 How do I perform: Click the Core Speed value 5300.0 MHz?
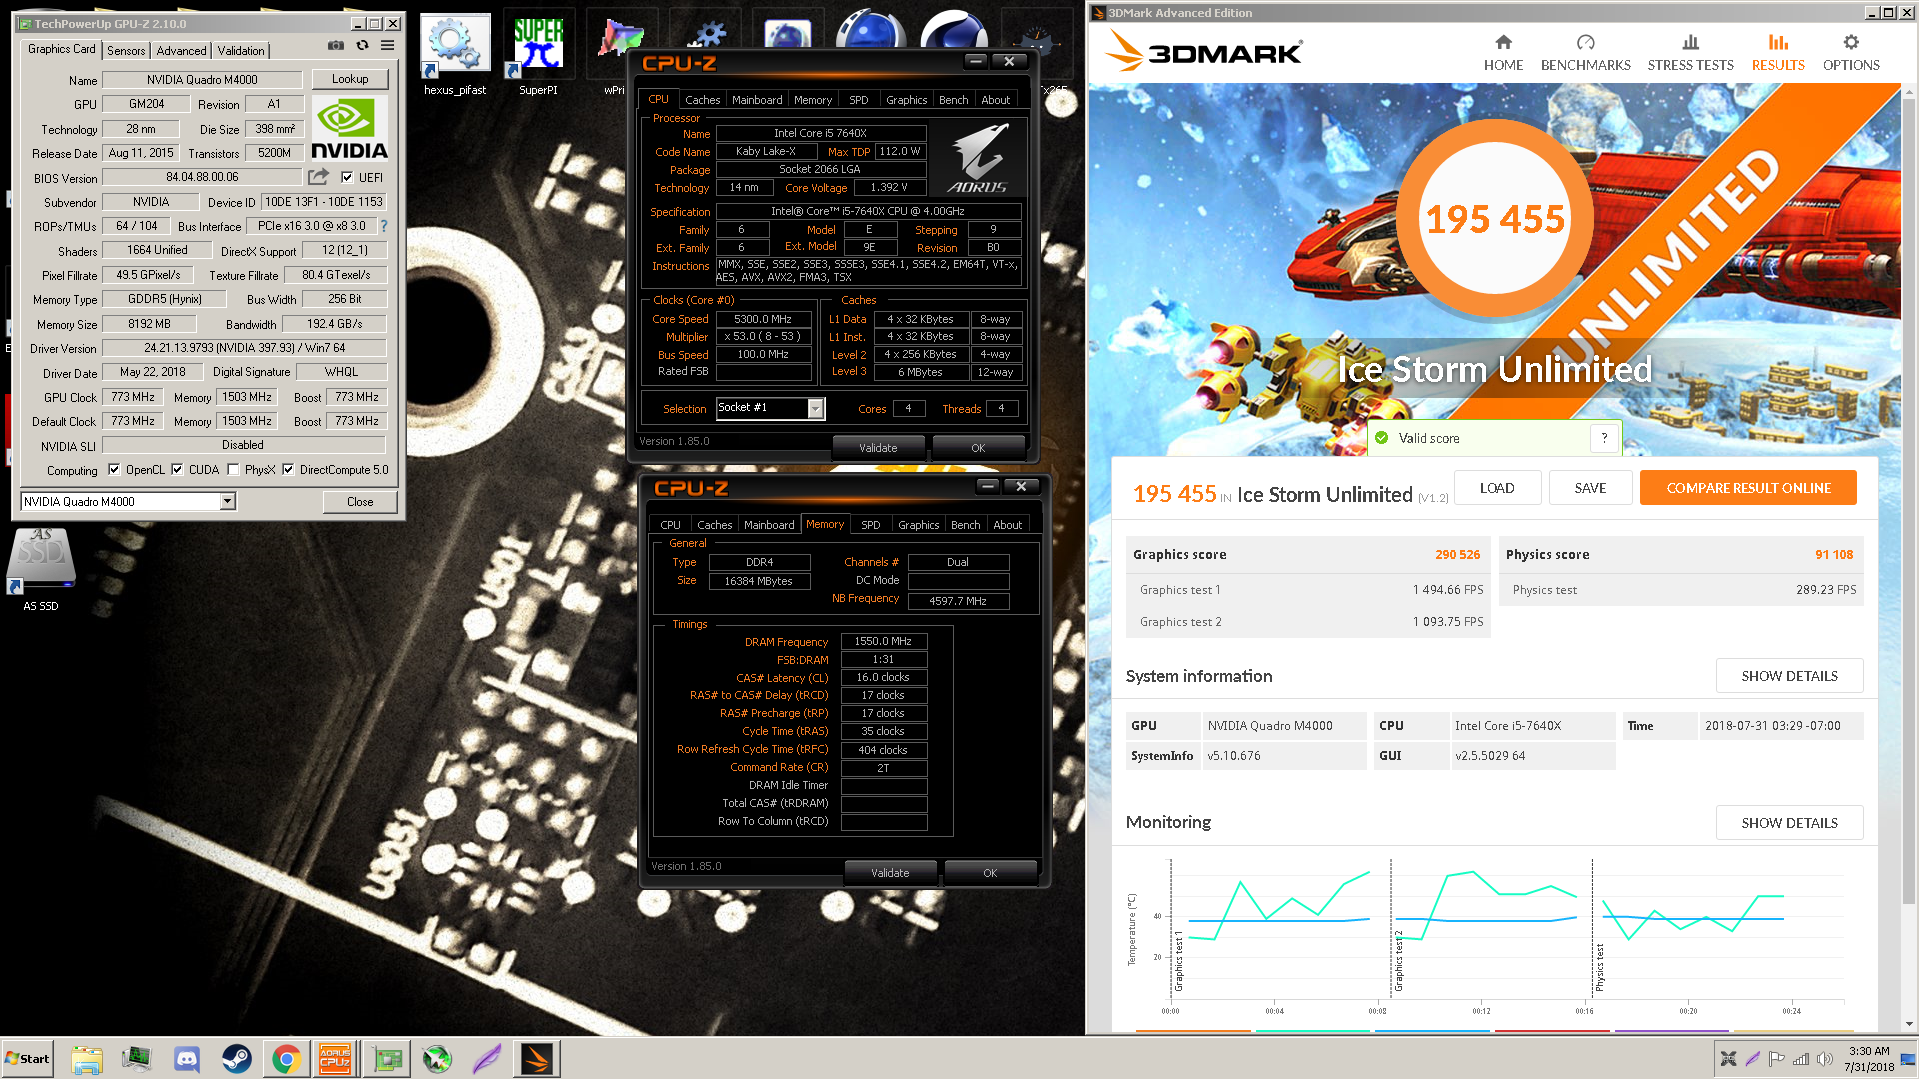763,319
